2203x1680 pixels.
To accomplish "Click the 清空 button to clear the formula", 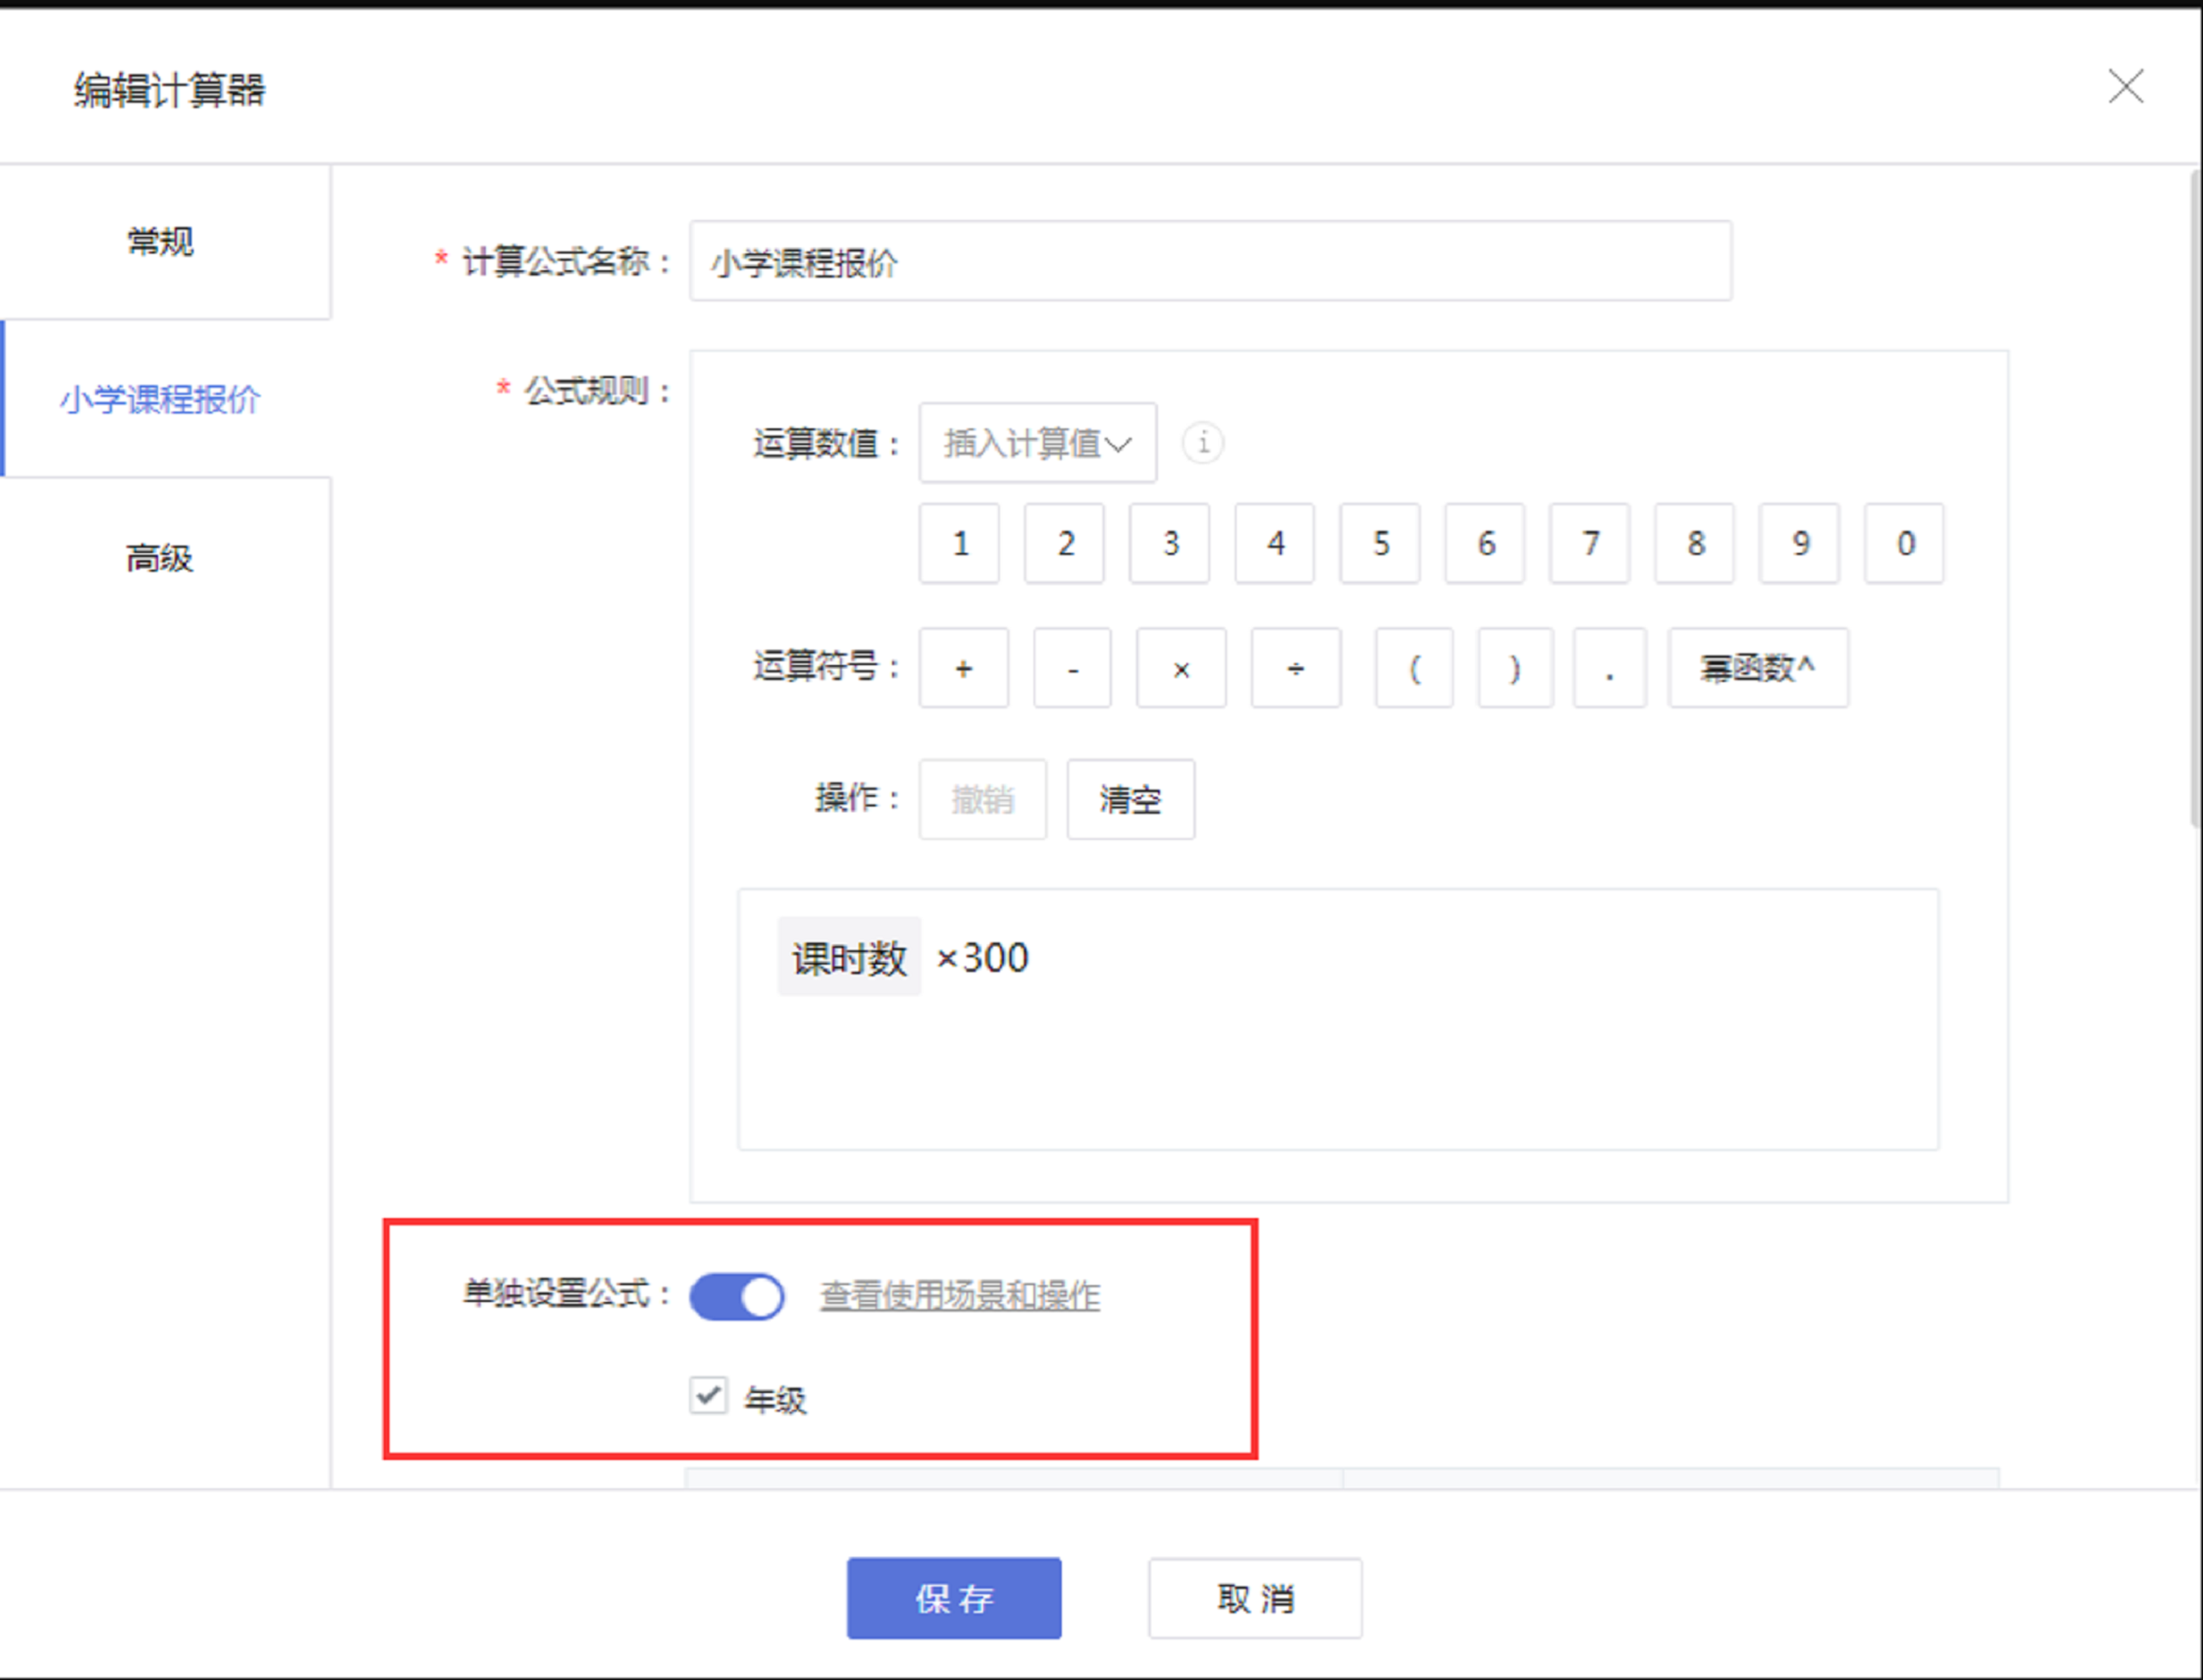I will [x=1130, y=799].
